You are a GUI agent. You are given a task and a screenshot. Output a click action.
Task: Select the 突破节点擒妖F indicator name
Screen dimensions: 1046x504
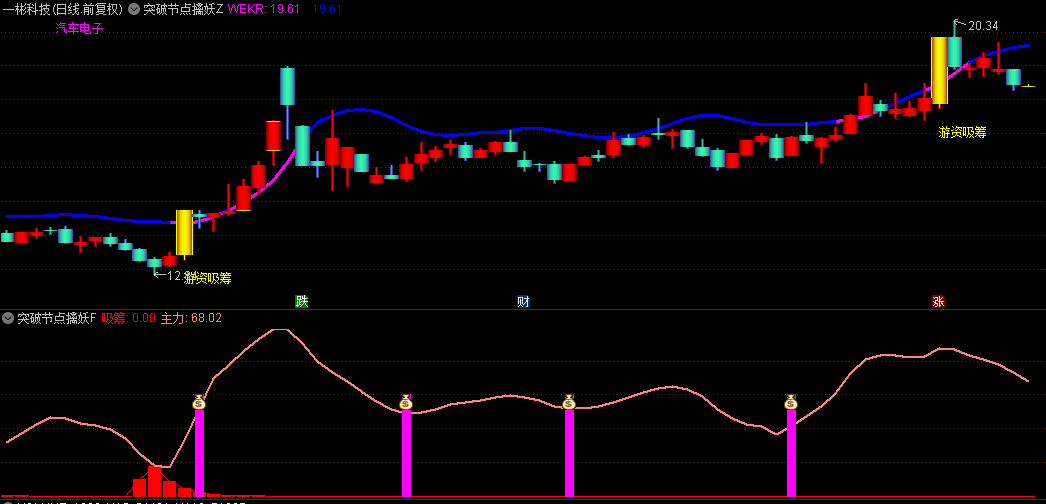[x=57, y=318]
